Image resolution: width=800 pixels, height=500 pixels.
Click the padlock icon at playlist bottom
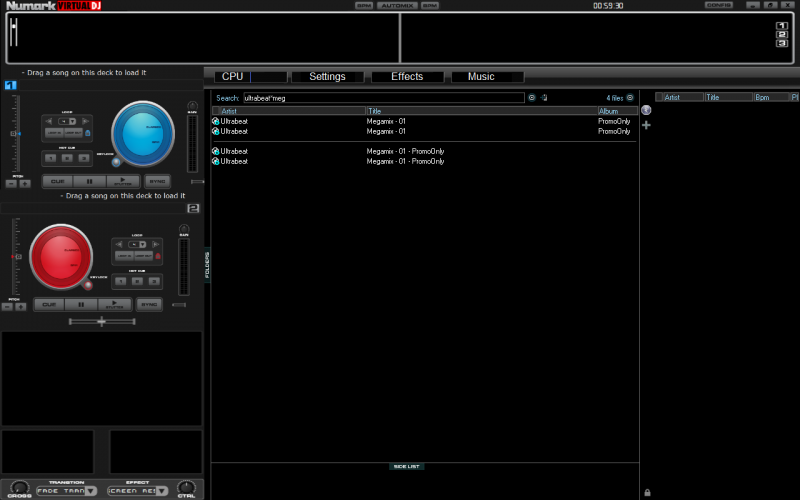click(x=647, y=492)
